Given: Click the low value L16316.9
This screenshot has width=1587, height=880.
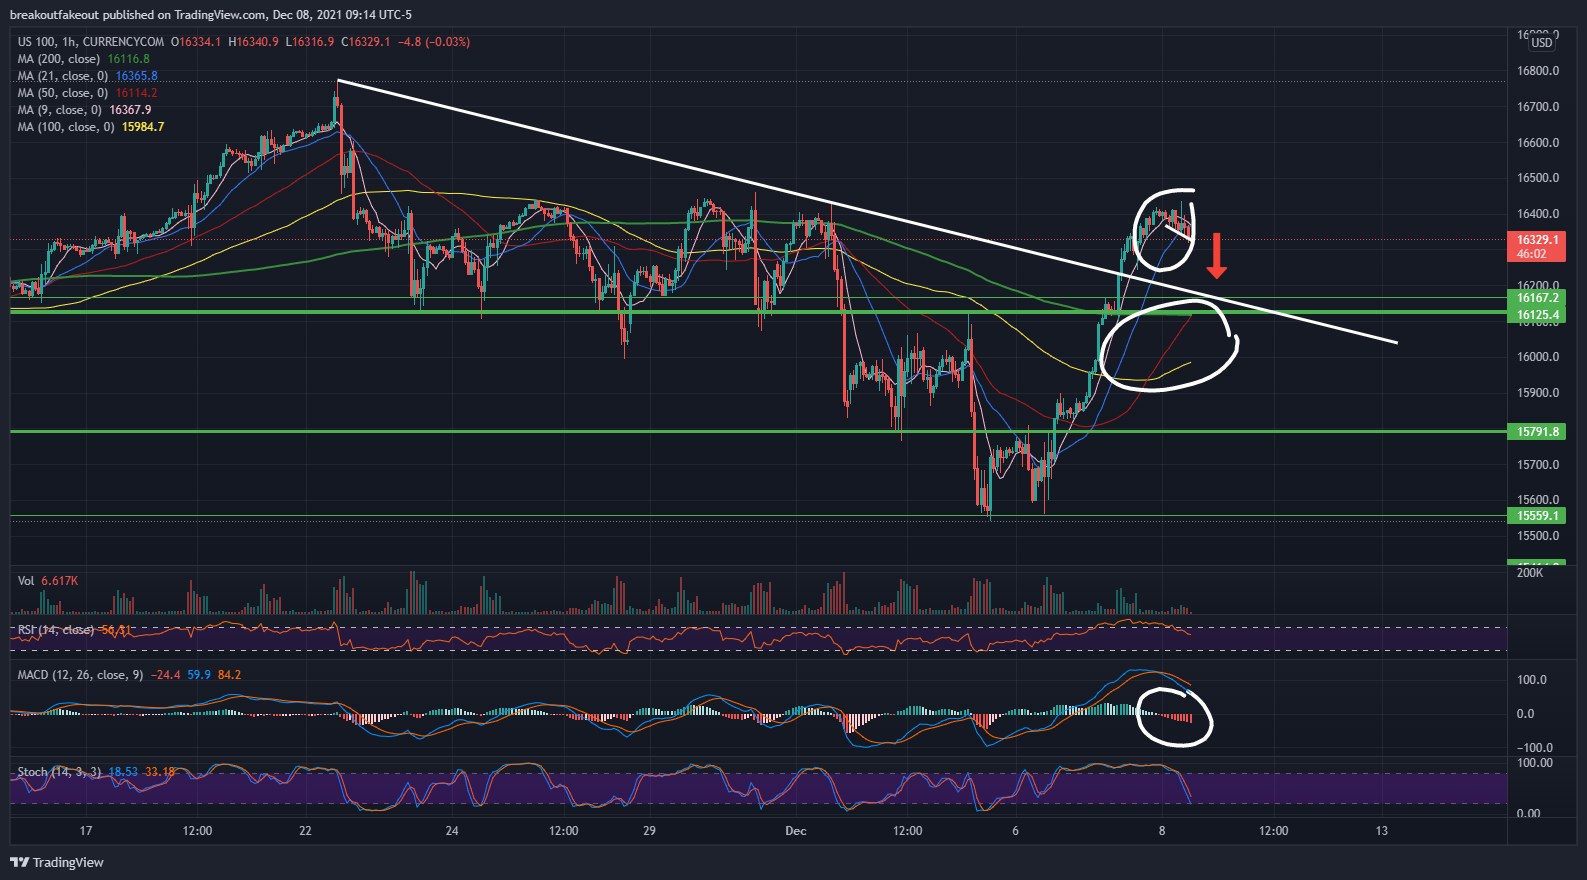Looking at the screenshot, I should click(310, 42).
